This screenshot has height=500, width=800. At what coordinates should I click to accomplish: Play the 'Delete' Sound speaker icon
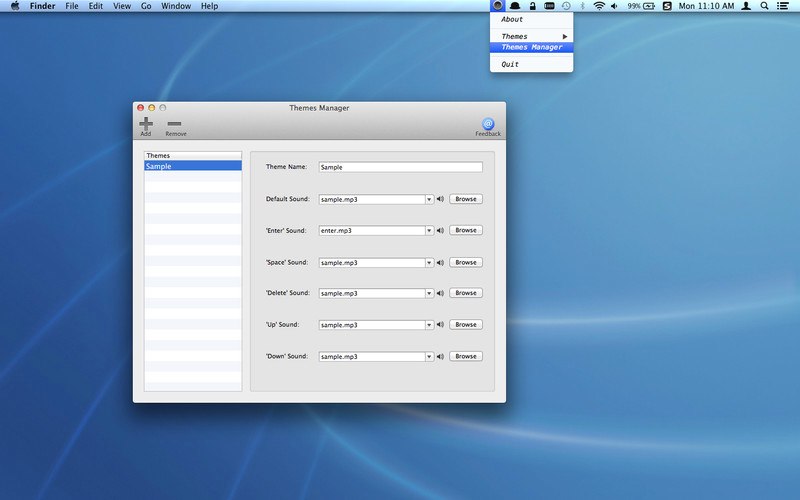440,293
